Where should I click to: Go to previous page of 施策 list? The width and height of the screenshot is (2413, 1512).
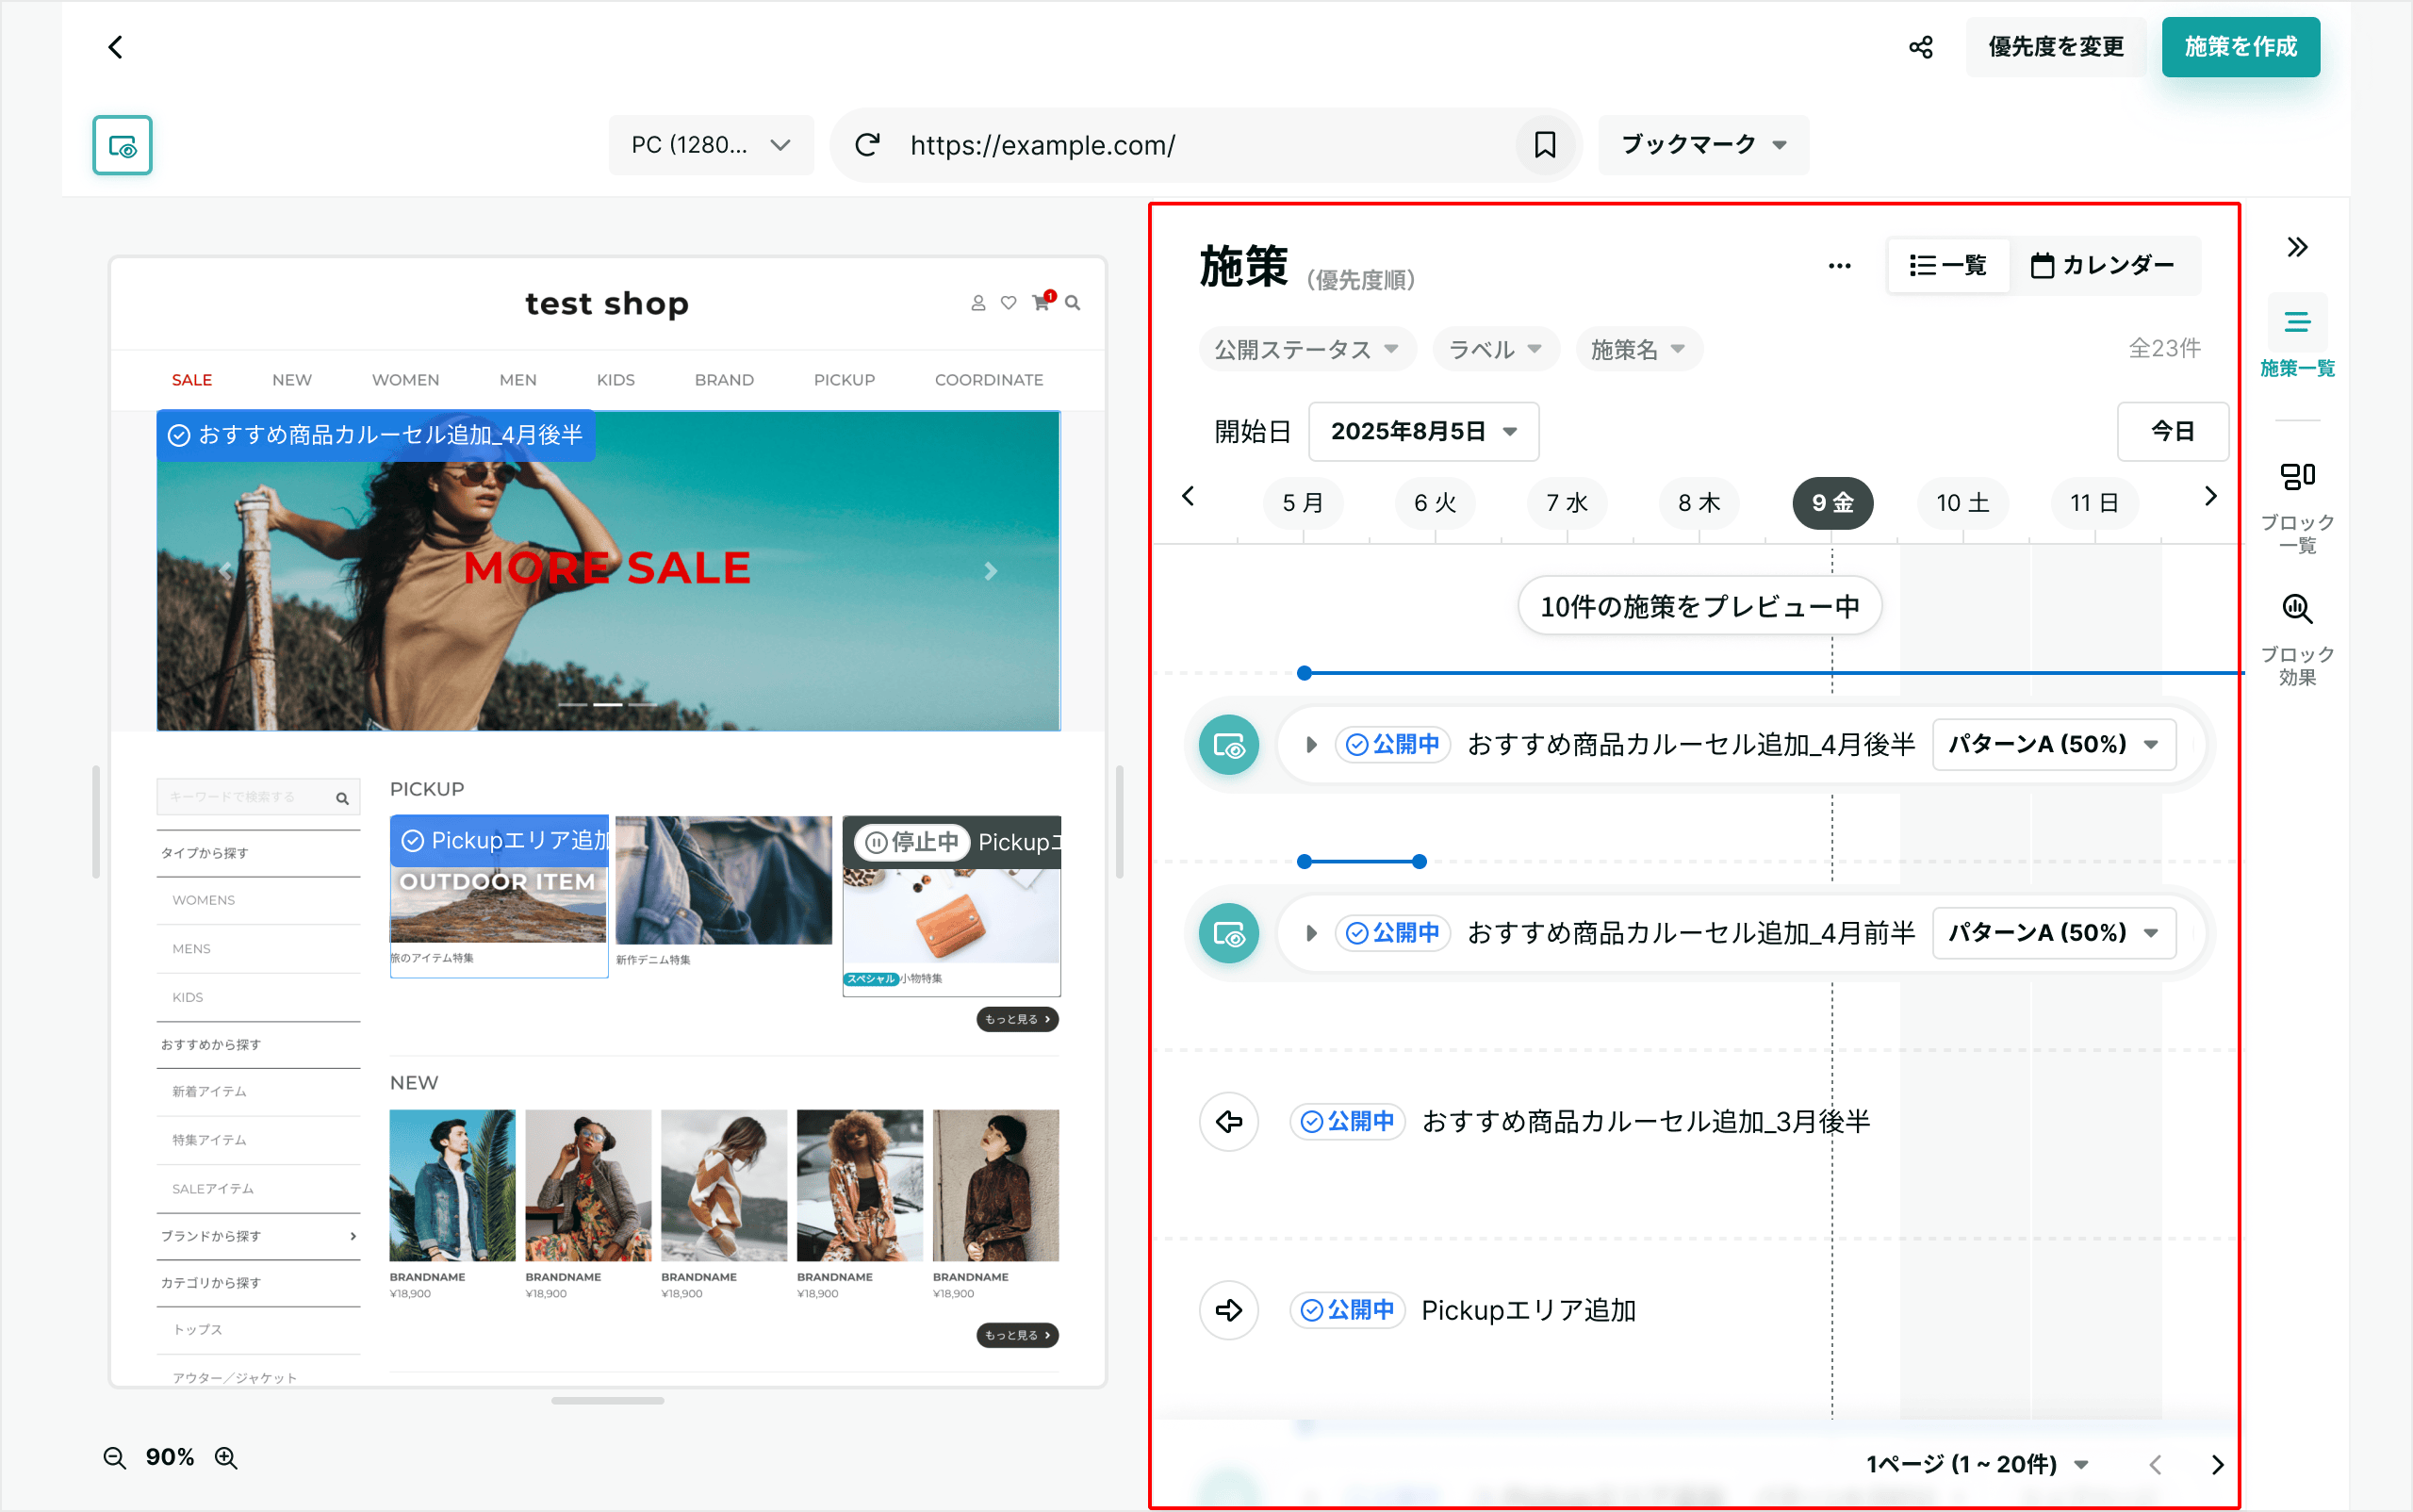tap(2155, 1465)
